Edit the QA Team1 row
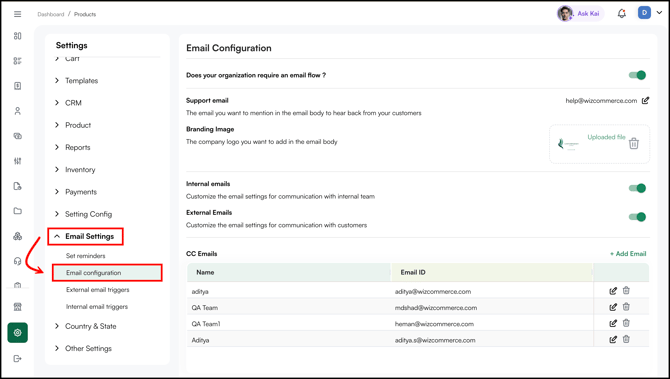 (613, 323)
